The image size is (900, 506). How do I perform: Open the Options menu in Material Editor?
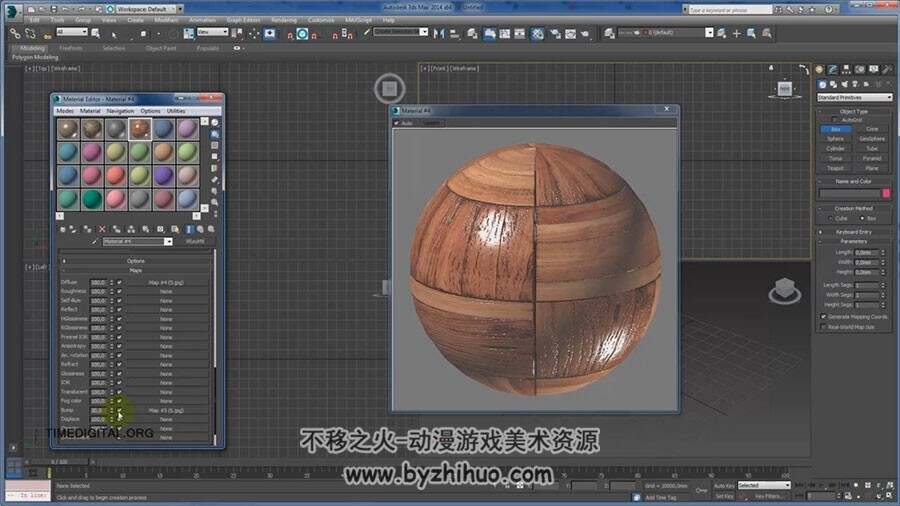coord(150,111)
